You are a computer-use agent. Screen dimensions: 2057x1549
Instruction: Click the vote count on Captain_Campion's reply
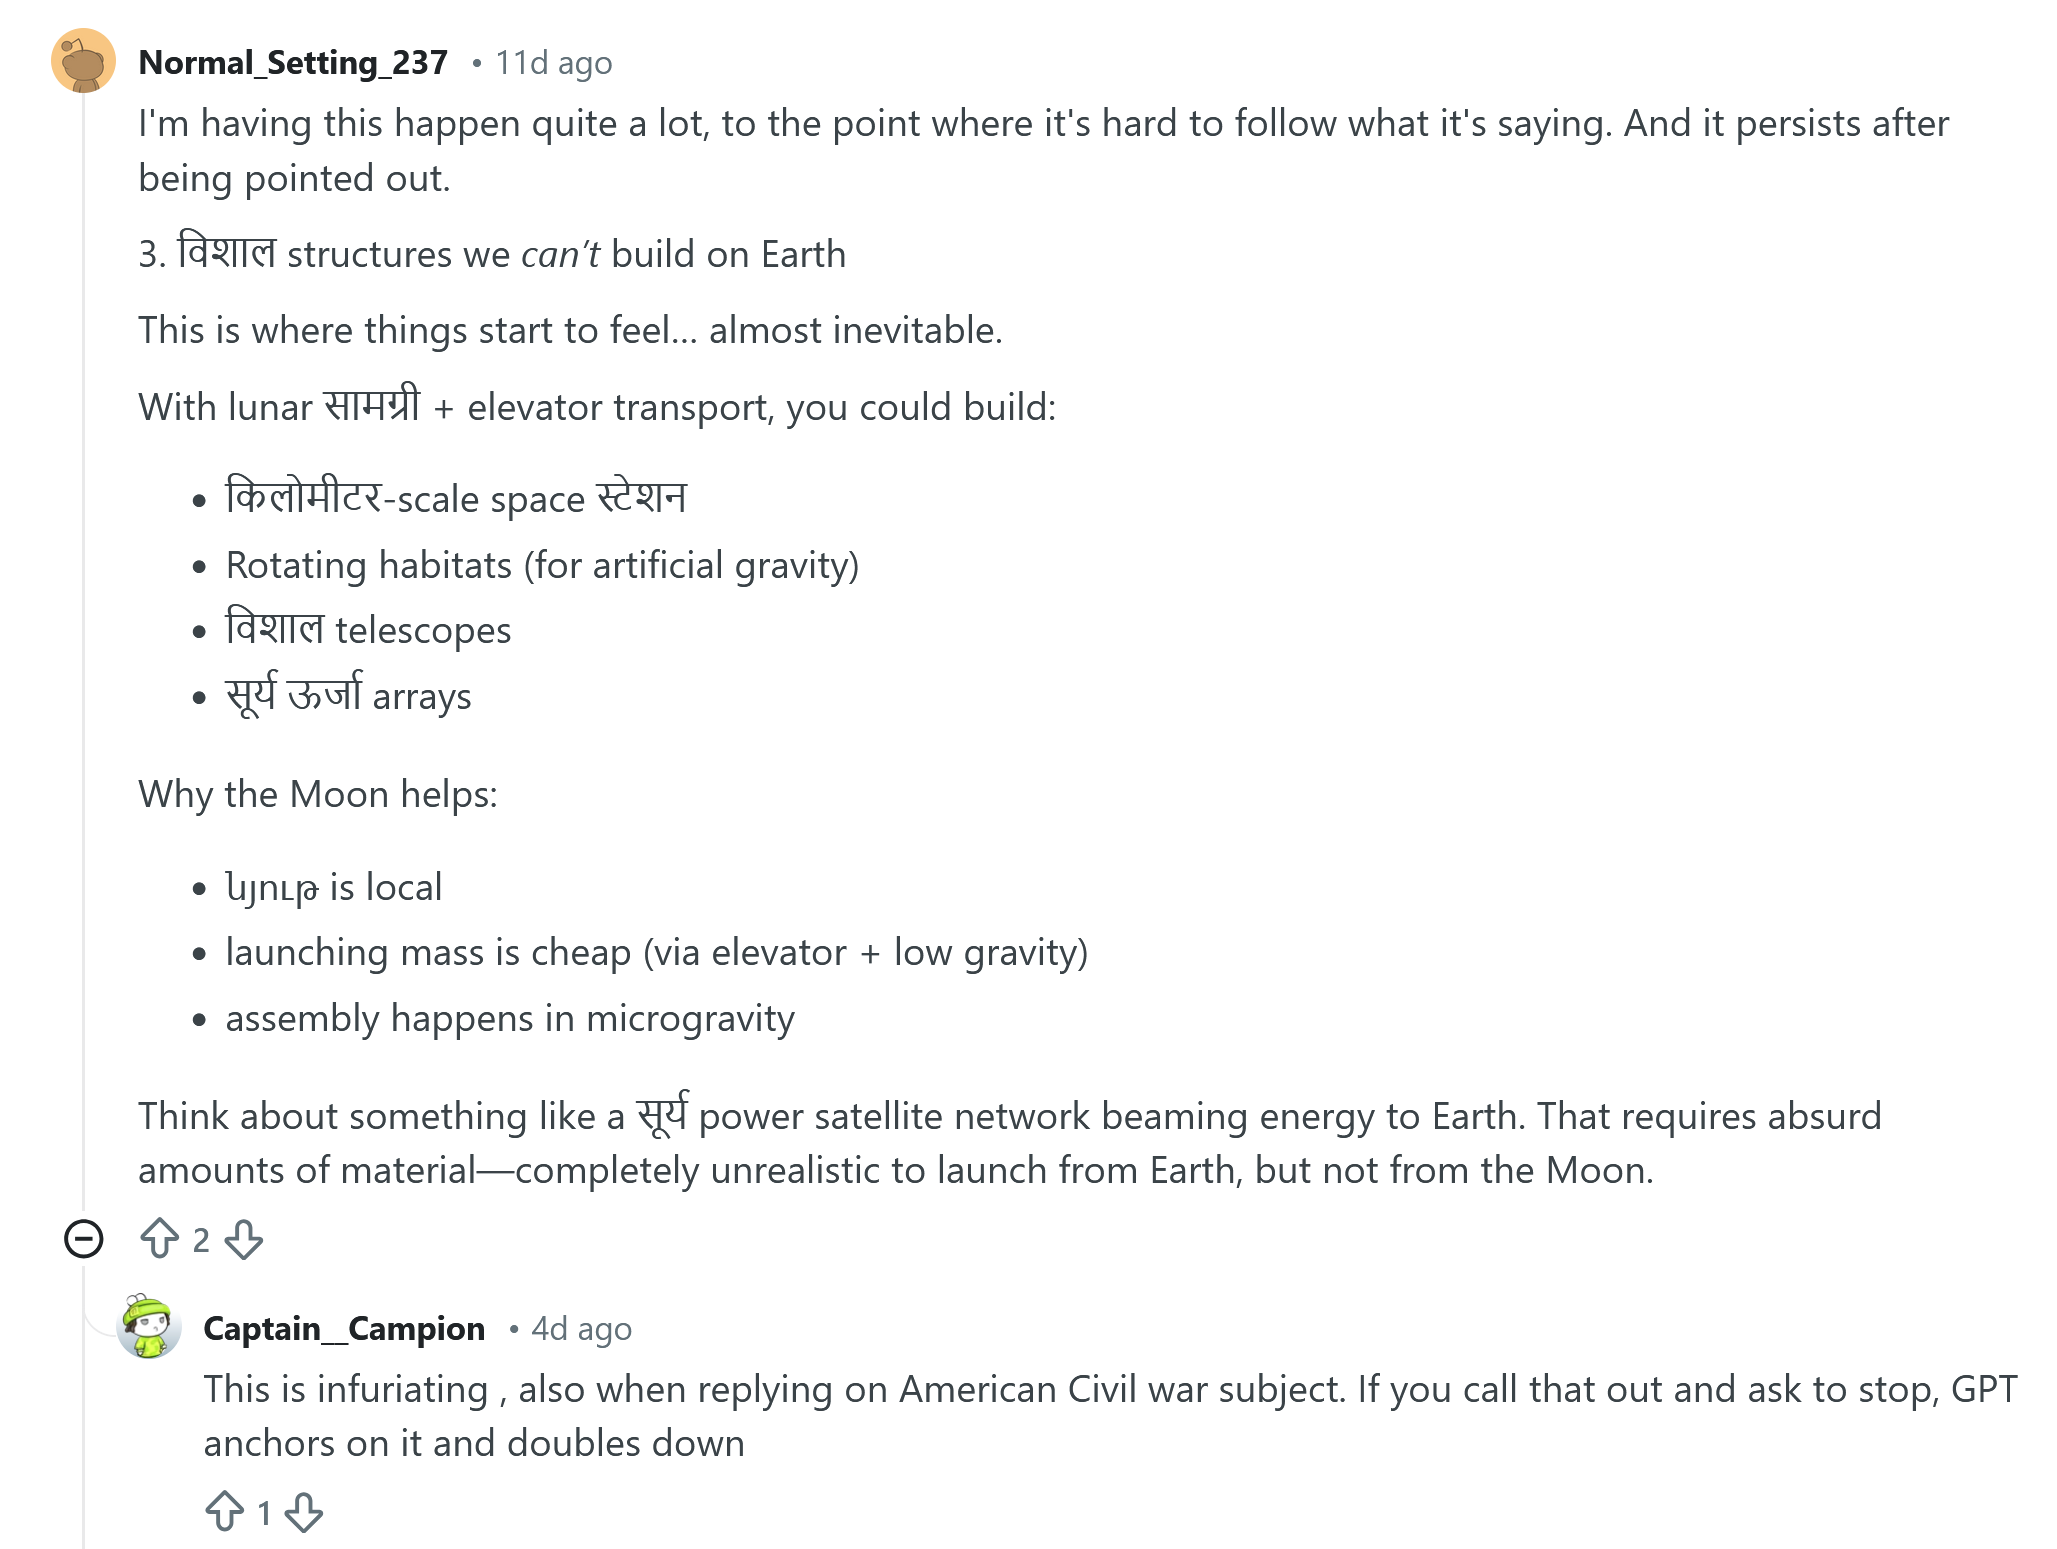point(264,1513)
